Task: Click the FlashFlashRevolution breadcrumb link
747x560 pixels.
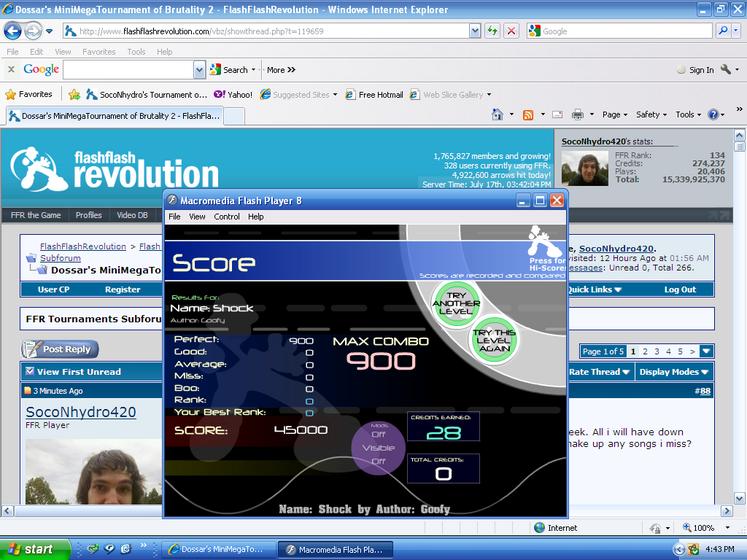Action: 83,246
